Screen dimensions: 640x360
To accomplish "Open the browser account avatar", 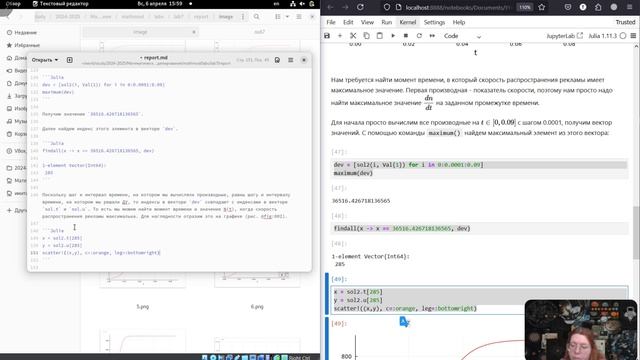I will click(x=614, y=7).
